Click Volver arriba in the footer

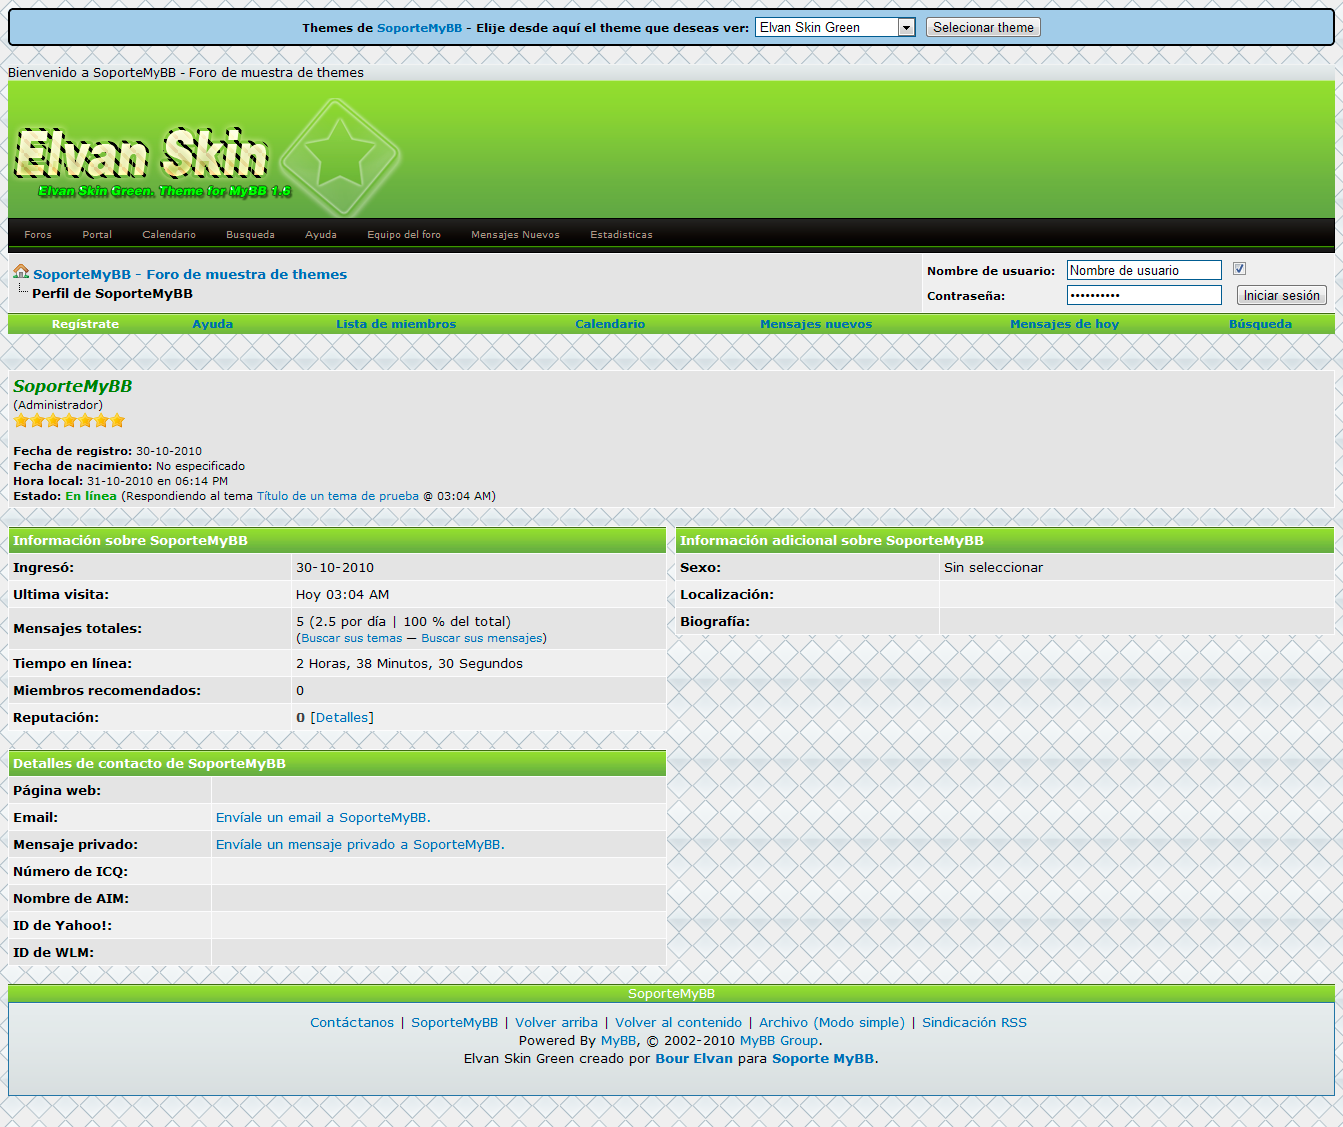click(556, 1023)
